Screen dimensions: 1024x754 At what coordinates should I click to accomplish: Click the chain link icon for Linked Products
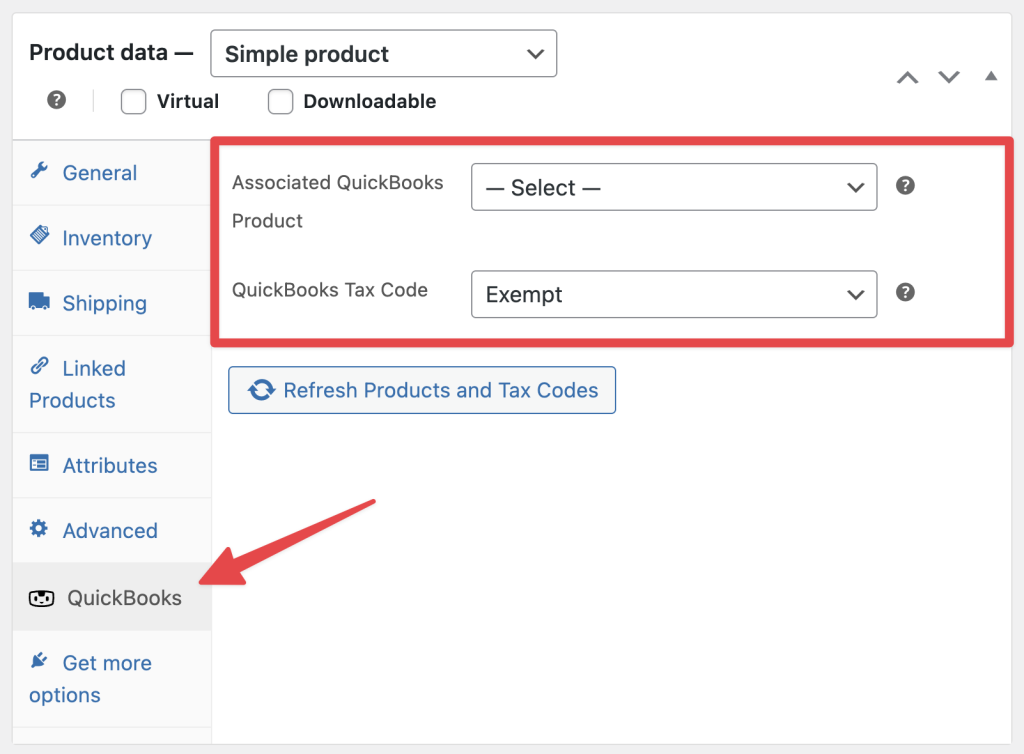pyautogui.click(x=38, y=368)
